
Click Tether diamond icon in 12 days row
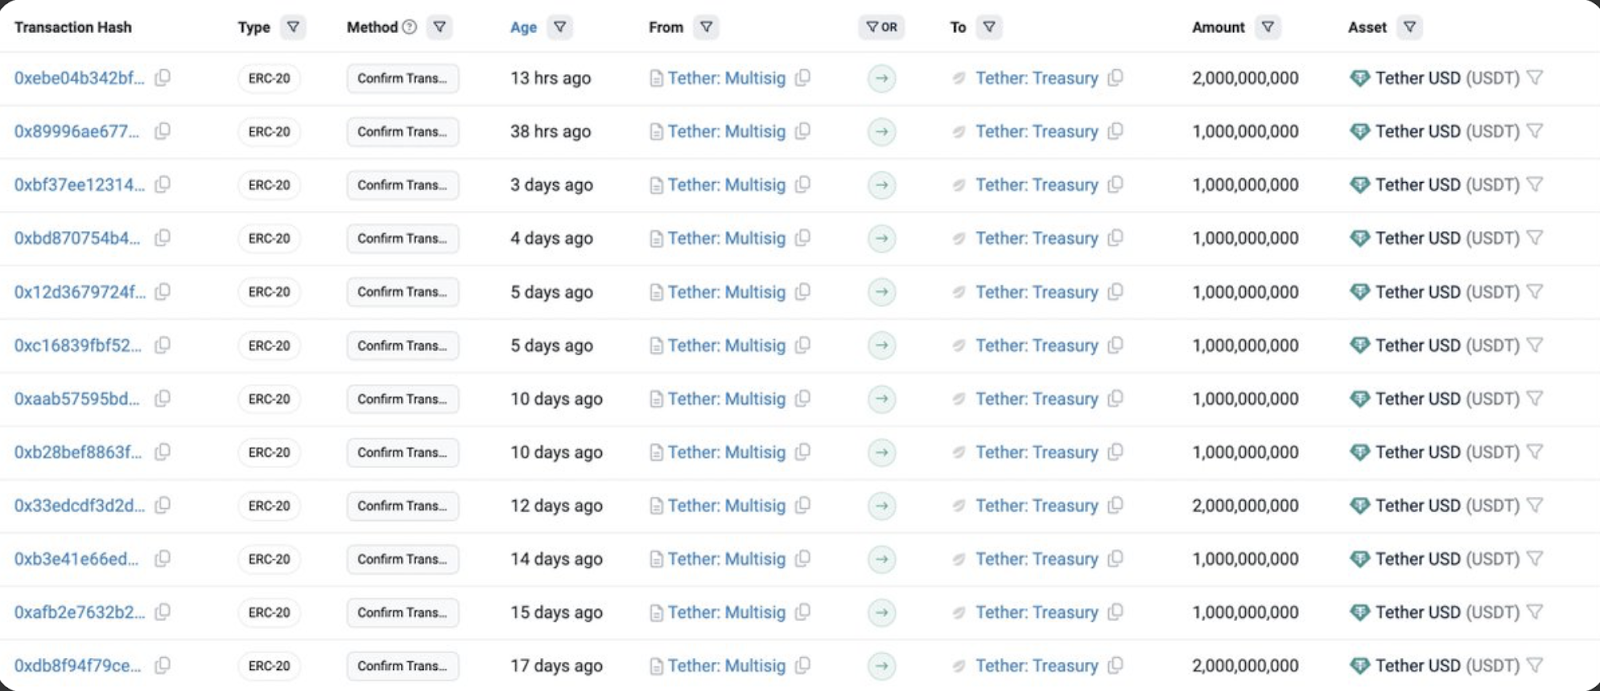(x=1359, y=506)
